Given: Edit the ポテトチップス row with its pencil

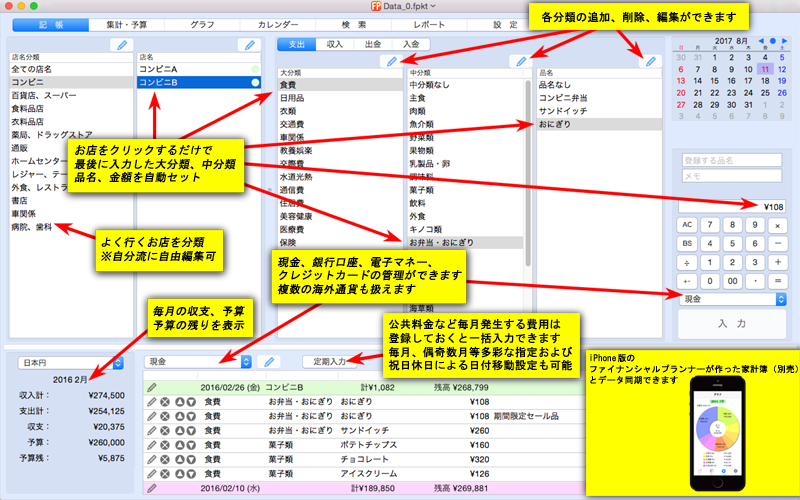Looking at the screenshot, I should pos(152,445).
